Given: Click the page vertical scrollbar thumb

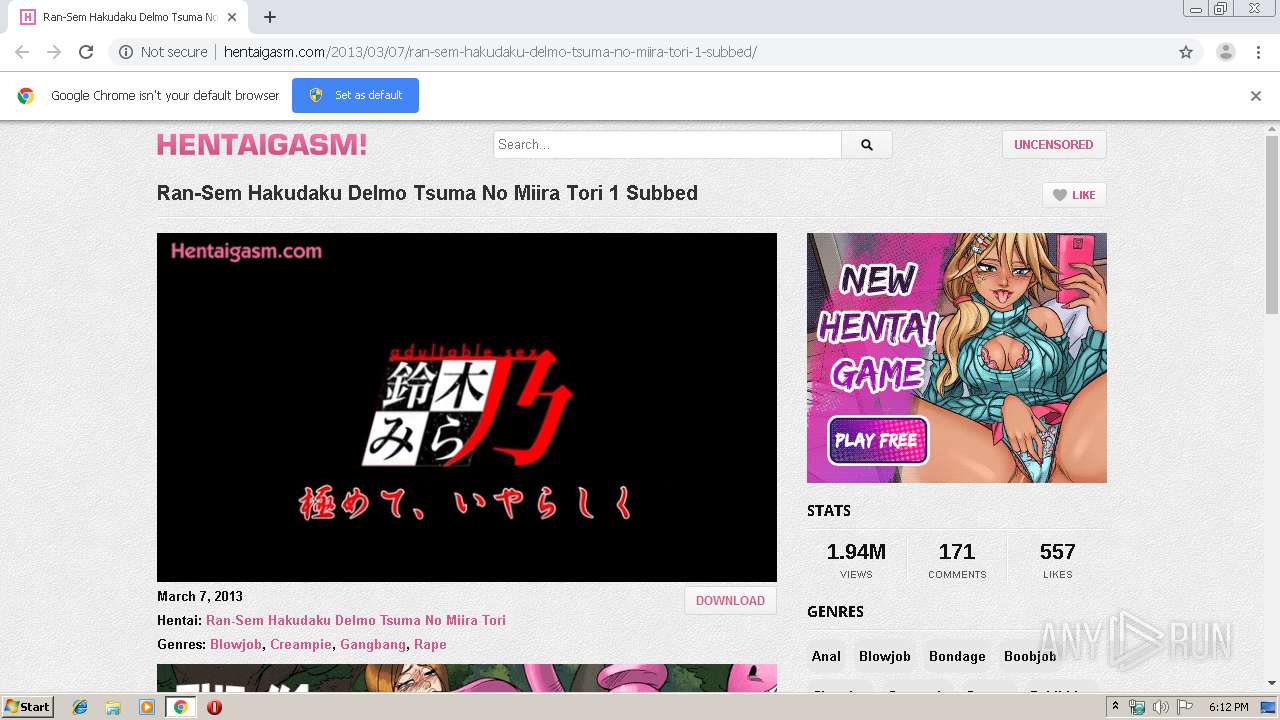Looking at the screenshot, I should click(1272, 225).
